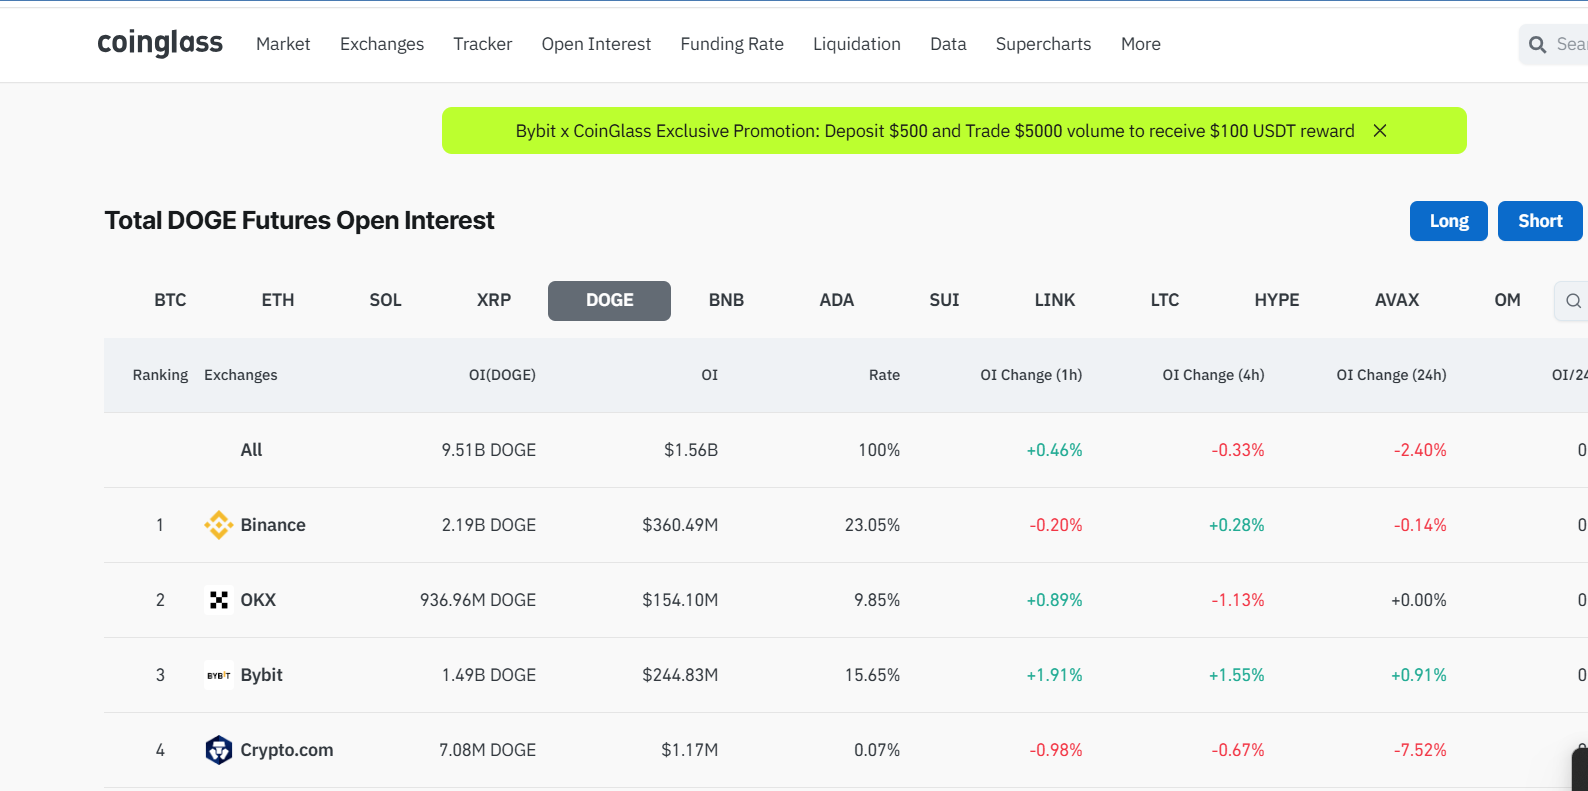Click the Bybit exchange logo

(218, 675)
